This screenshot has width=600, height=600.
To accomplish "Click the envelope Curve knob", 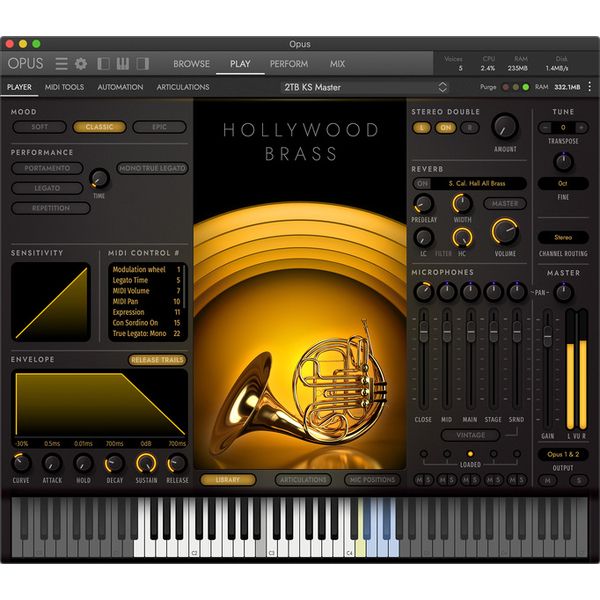I will tap(21, 463).
